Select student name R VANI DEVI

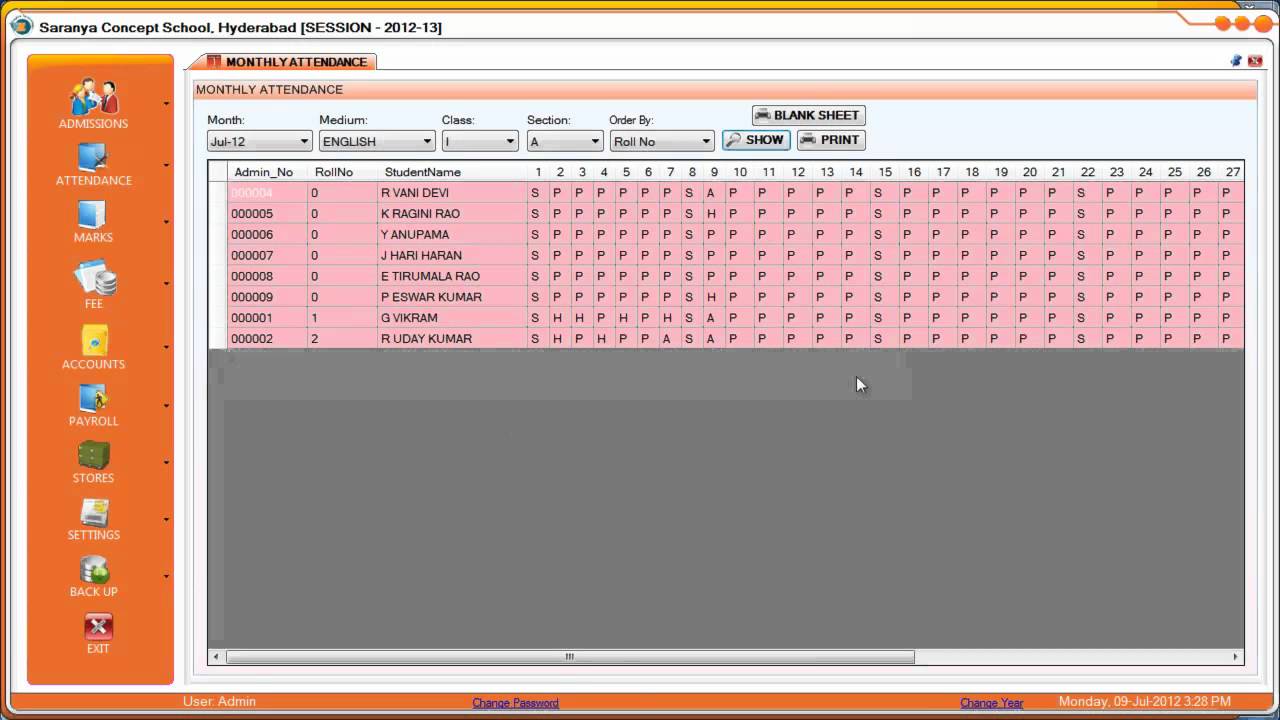coord(415,193)
